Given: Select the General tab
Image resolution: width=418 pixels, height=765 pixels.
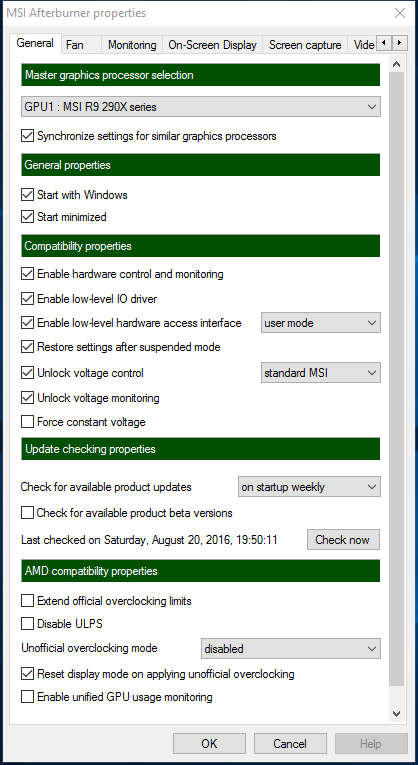Looking at the screenshot, I should pos(35,43).
